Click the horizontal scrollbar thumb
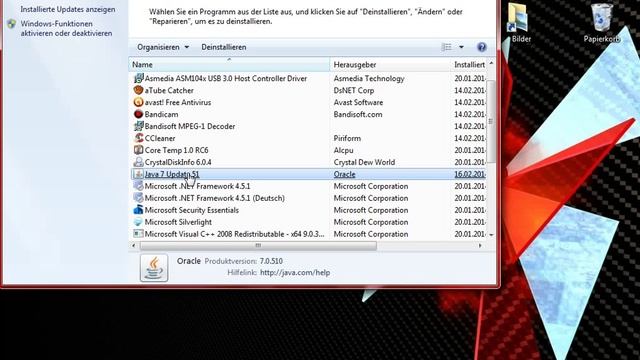Viewport: 640px width, 360px height. point(258,246)
